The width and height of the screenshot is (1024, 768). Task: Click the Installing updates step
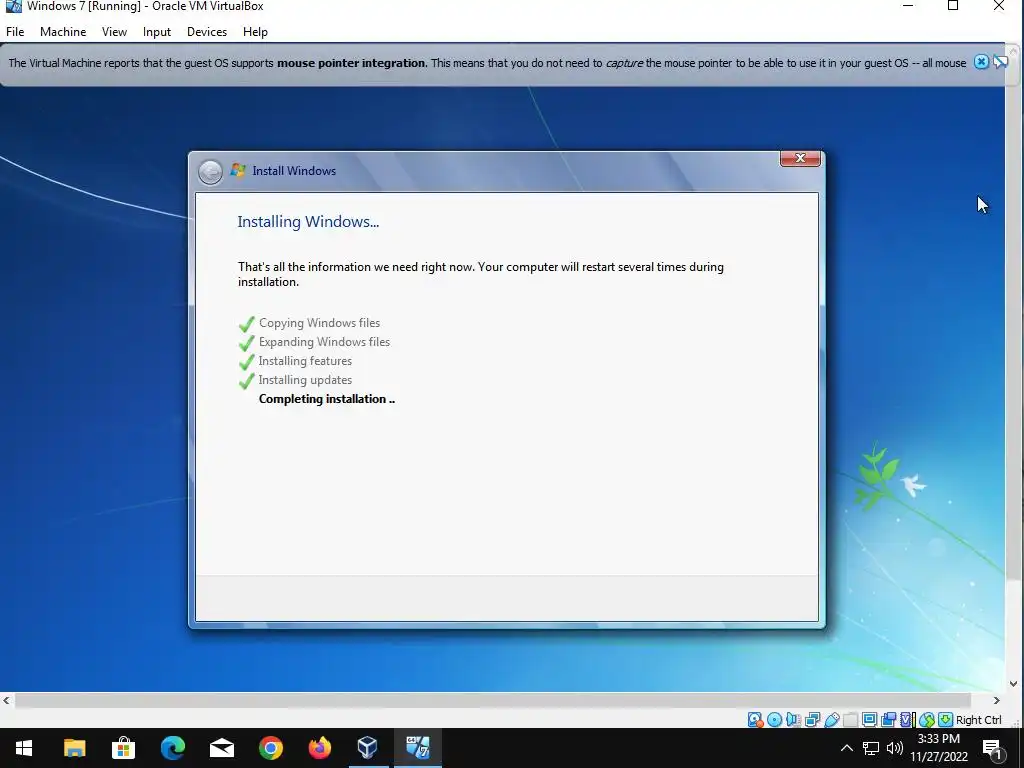tap(305, 379)
